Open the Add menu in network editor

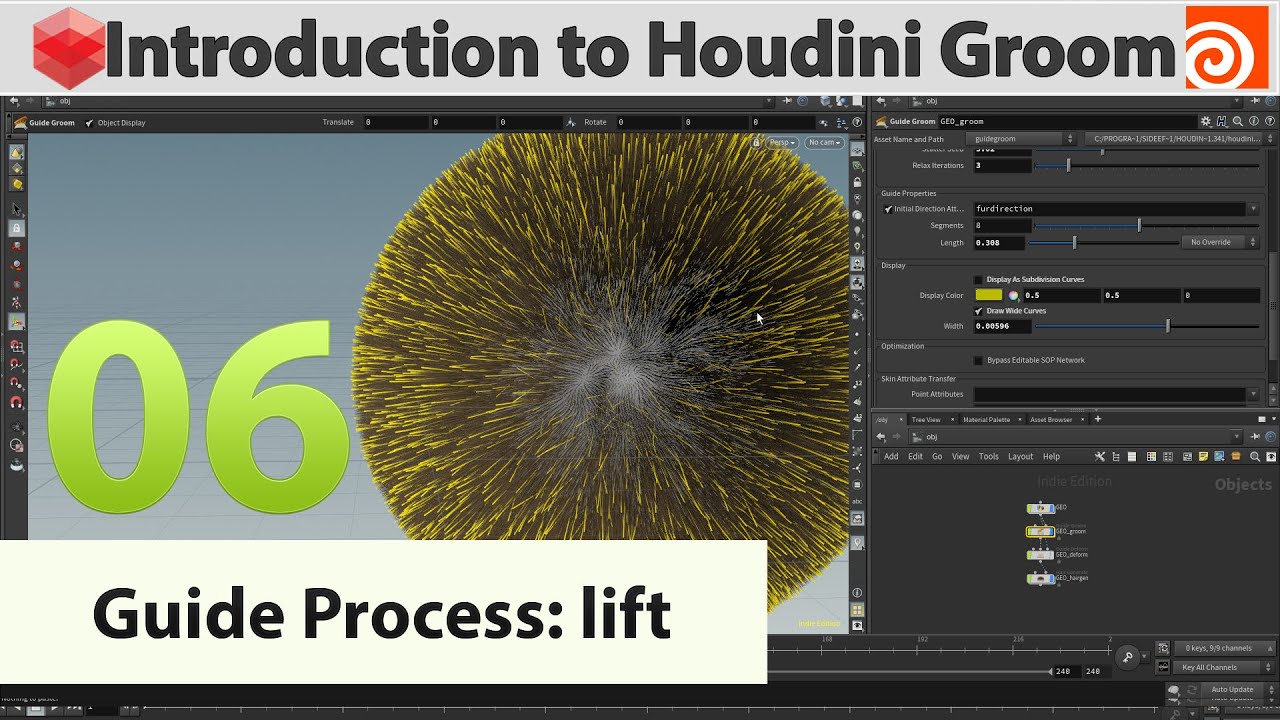[891, 456]
